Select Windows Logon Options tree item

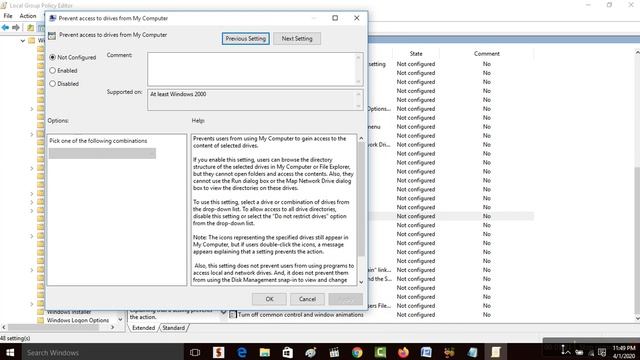pyautogui.click(x=78, y=320)
